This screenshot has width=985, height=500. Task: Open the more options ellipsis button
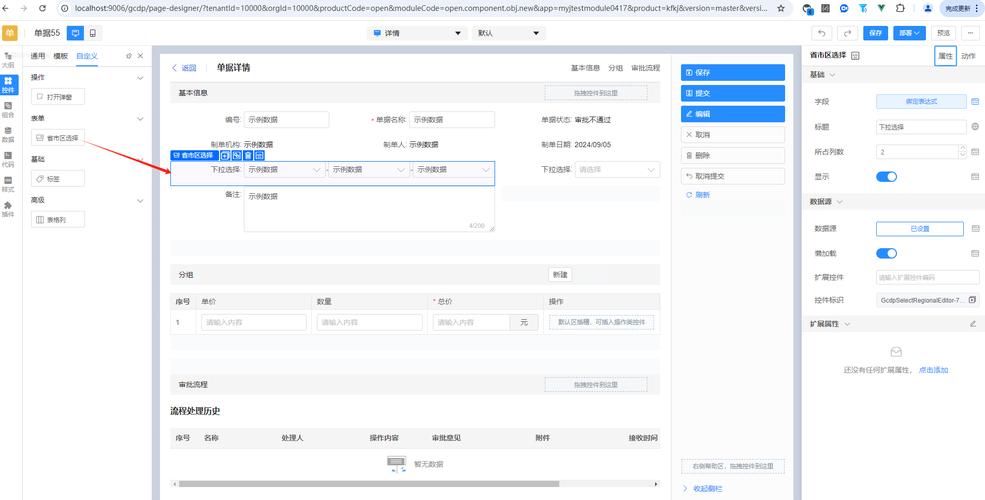tap(971, 33)
